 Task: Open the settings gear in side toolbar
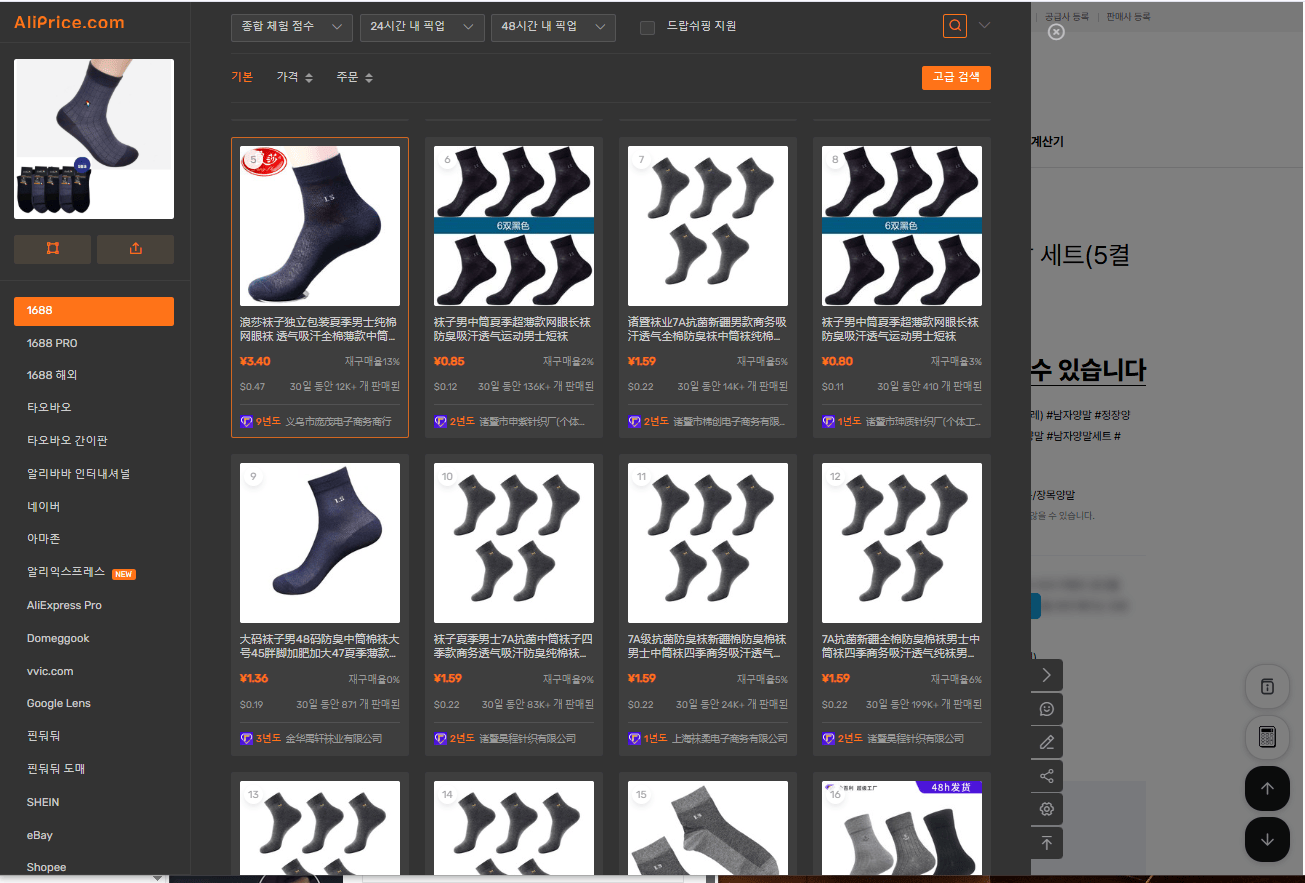coord(1047,808)
